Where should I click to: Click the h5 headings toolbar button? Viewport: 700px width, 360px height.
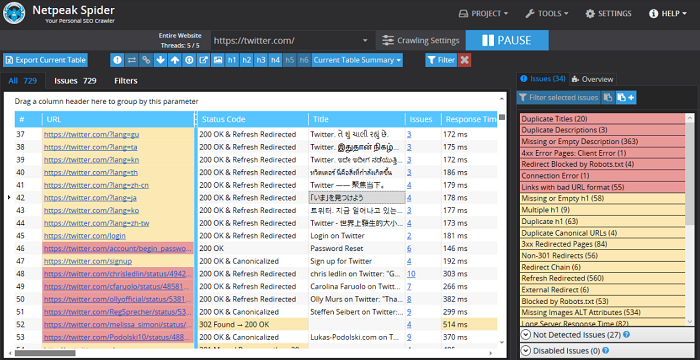(289, 60)
